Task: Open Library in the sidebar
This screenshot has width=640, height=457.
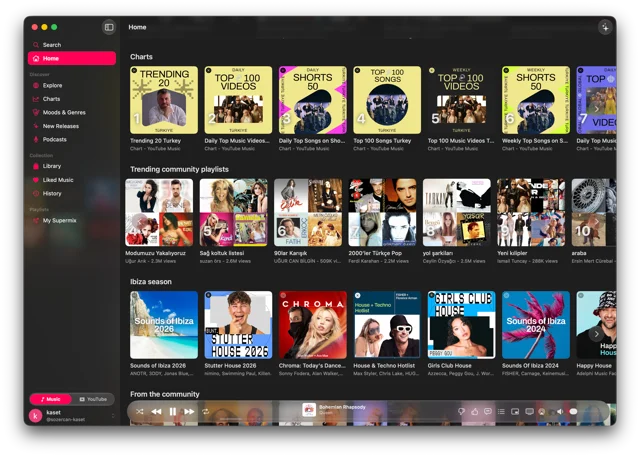Action: tap(72, 166)
